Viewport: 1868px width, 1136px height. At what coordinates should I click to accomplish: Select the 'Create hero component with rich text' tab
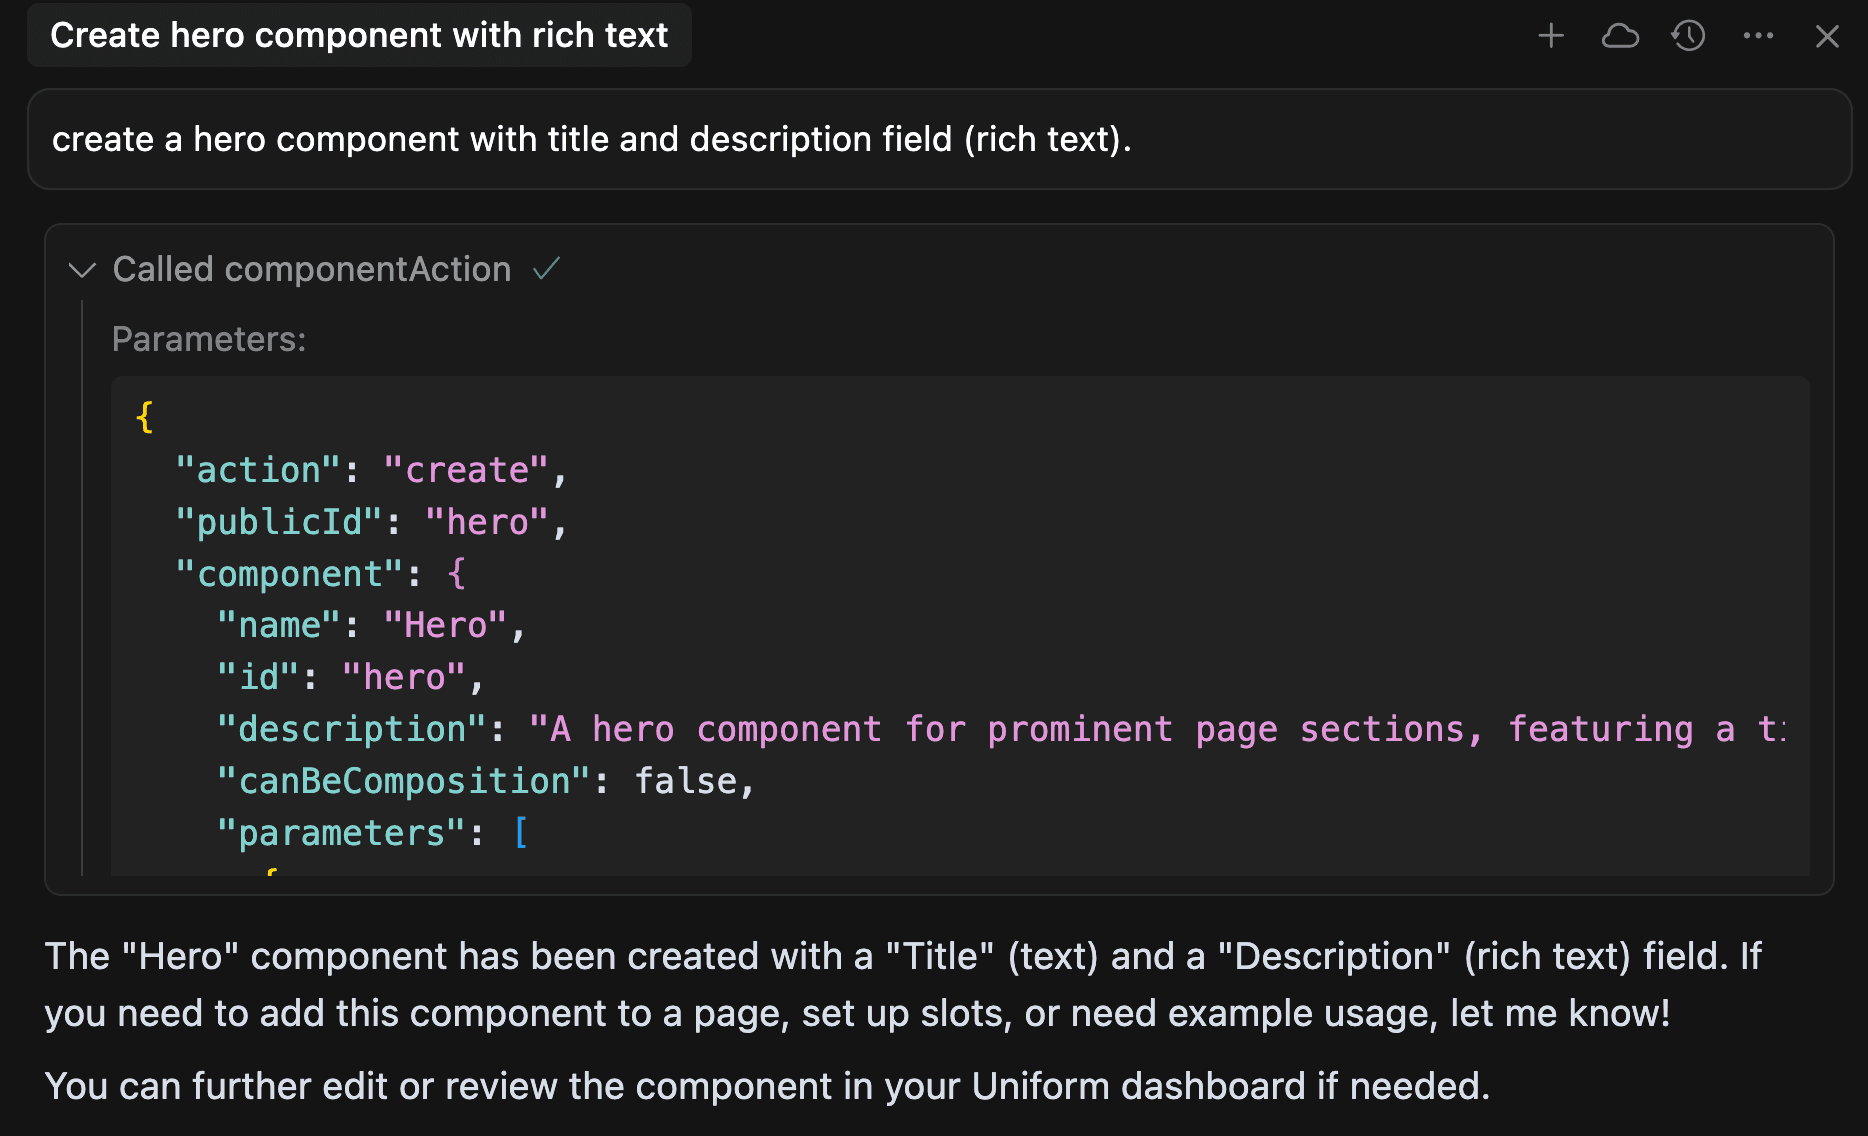(x=359, y=35)
